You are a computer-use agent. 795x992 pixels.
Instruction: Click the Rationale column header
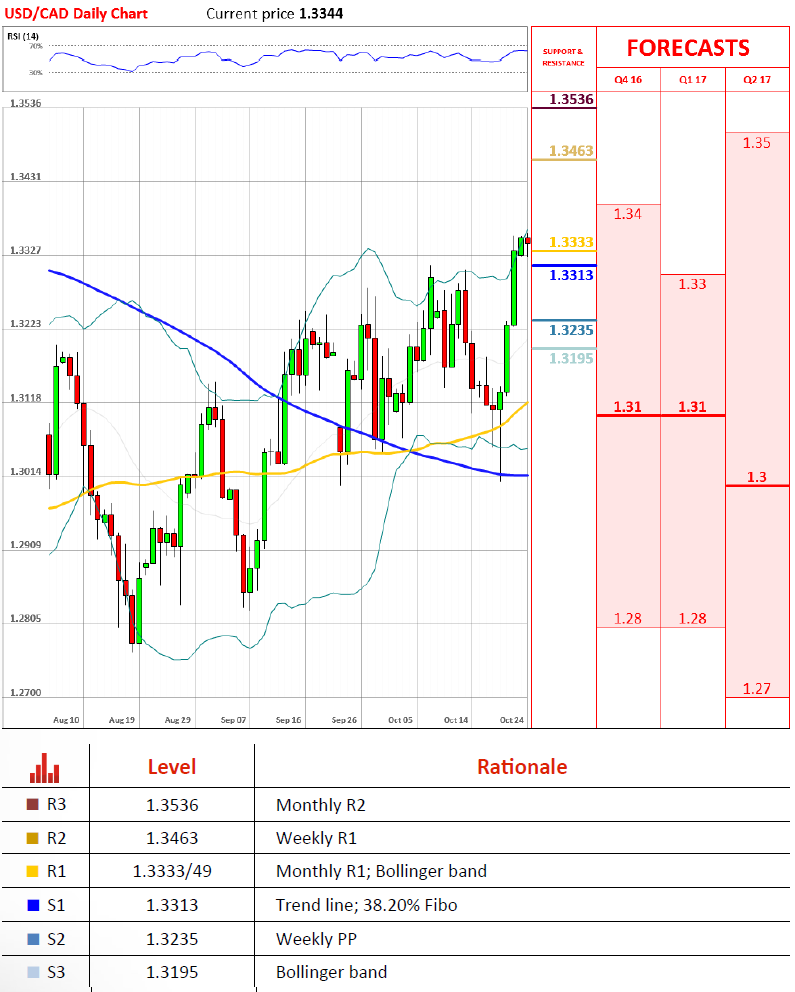tap(522, 767)
